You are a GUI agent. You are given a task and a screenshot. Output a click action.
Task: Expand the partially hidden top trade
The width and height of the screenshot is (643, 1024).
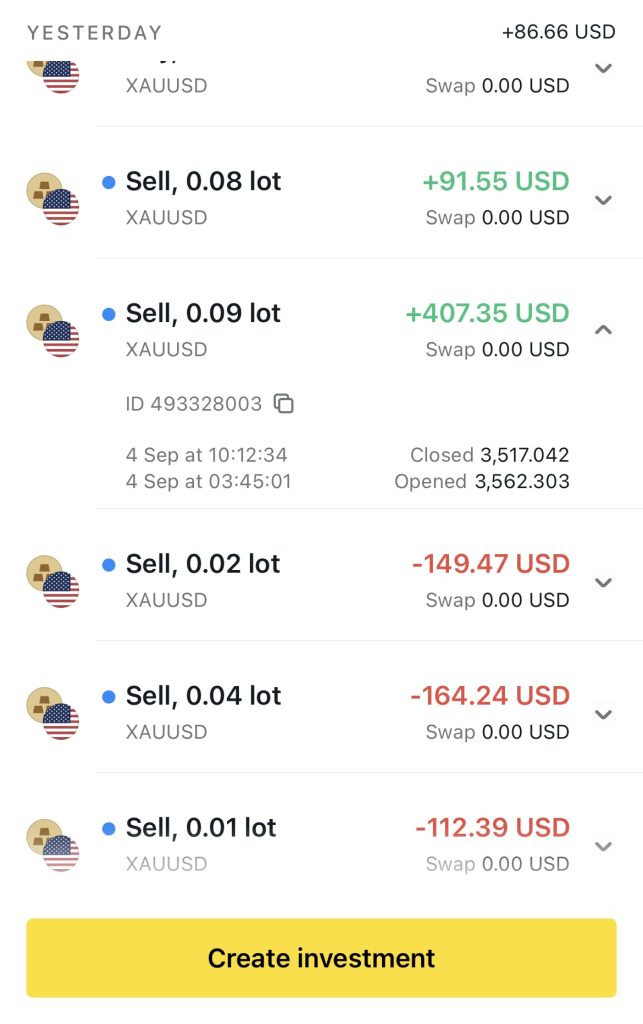click(603, 68)
